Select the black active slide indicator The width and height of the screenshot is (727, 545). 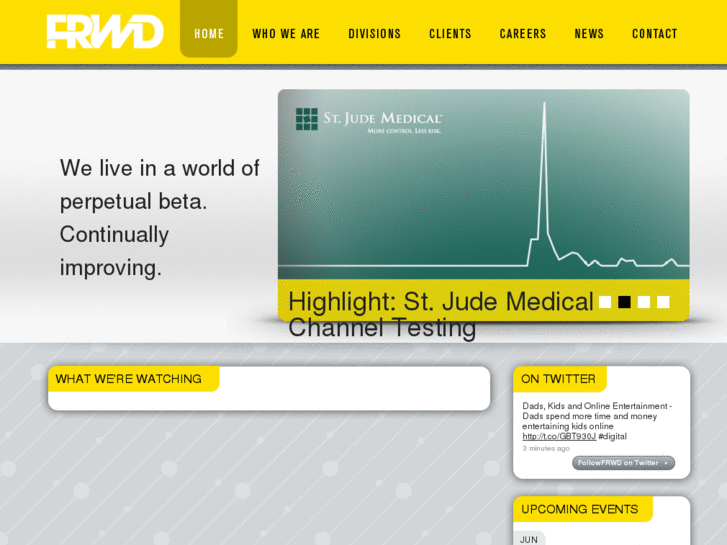tap(625, 302)
